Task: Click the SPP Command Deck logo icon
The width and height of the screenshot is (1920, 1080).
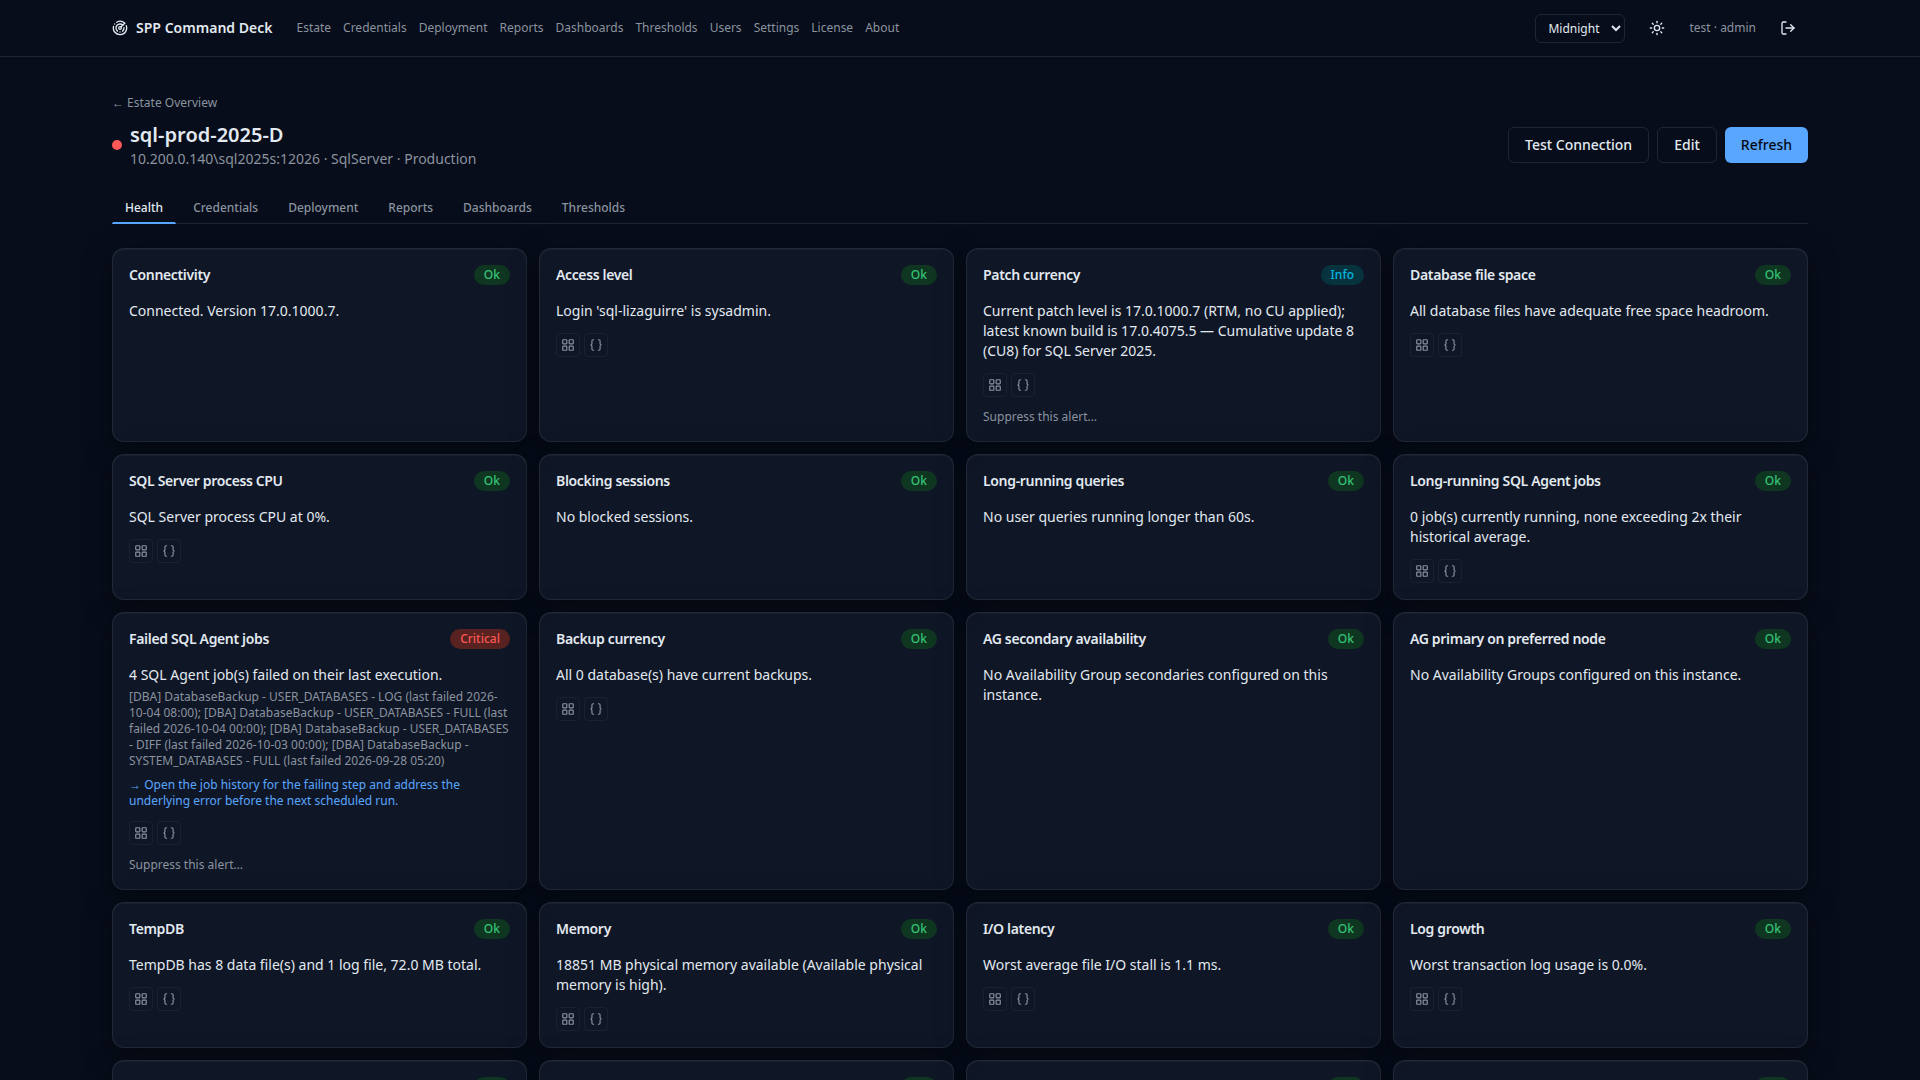Action: [x=120, y=28]
